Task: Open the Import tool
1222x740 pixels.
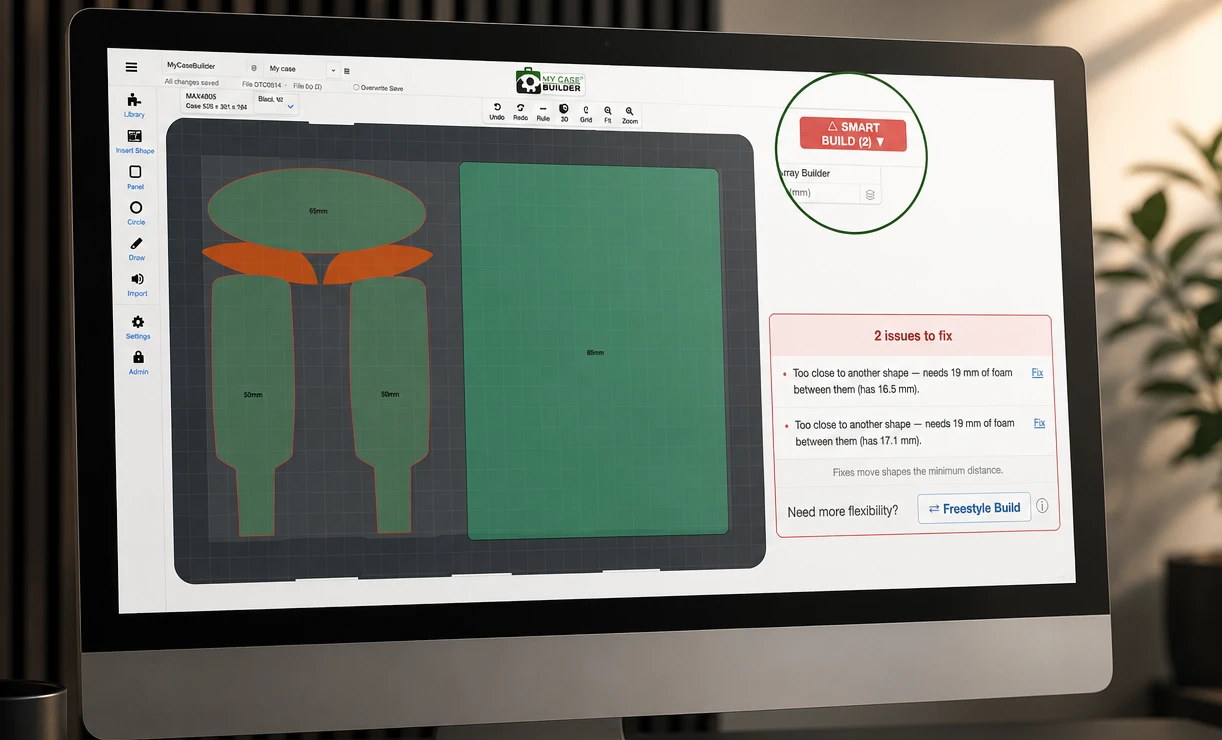Action: click(x=137, y=285)
